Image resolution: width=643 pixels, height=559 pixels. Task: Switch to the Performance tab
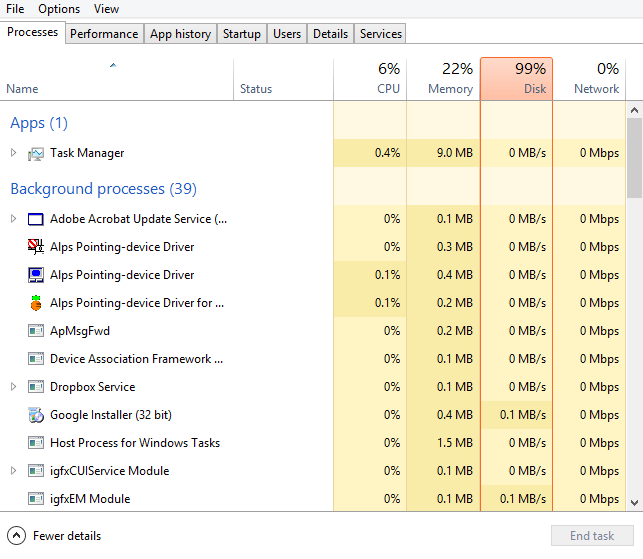(104, 34)
